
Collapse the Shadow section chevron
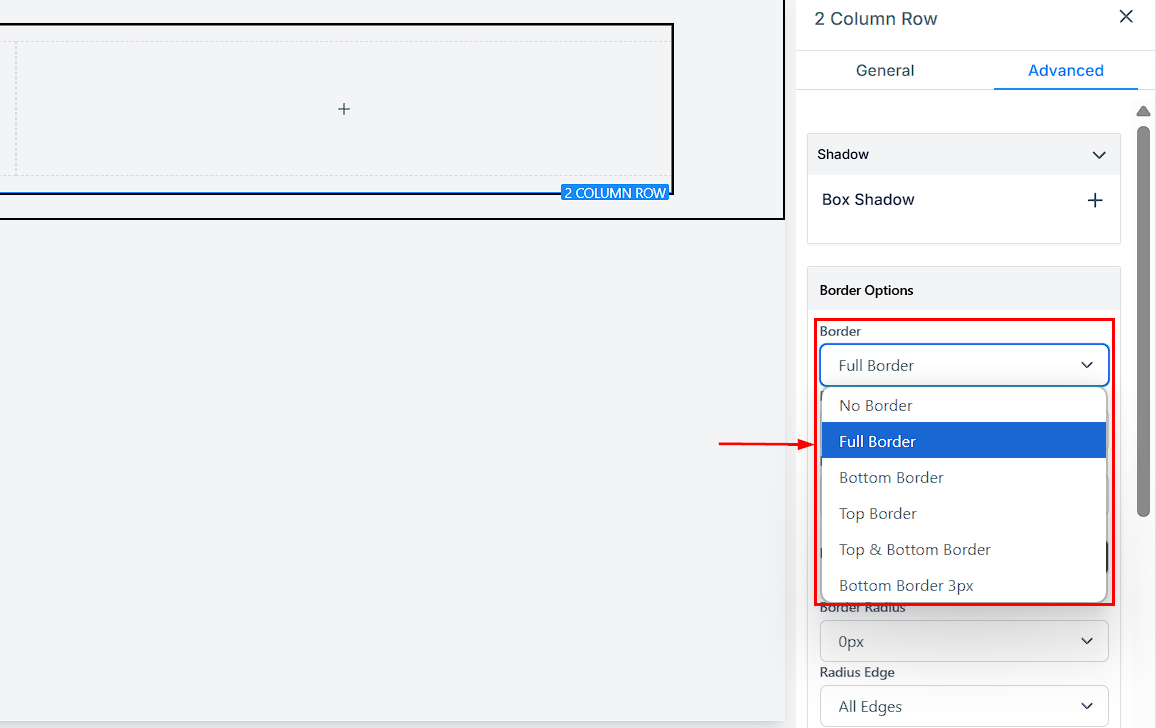pyautogui.click(x=1099, y=155)
